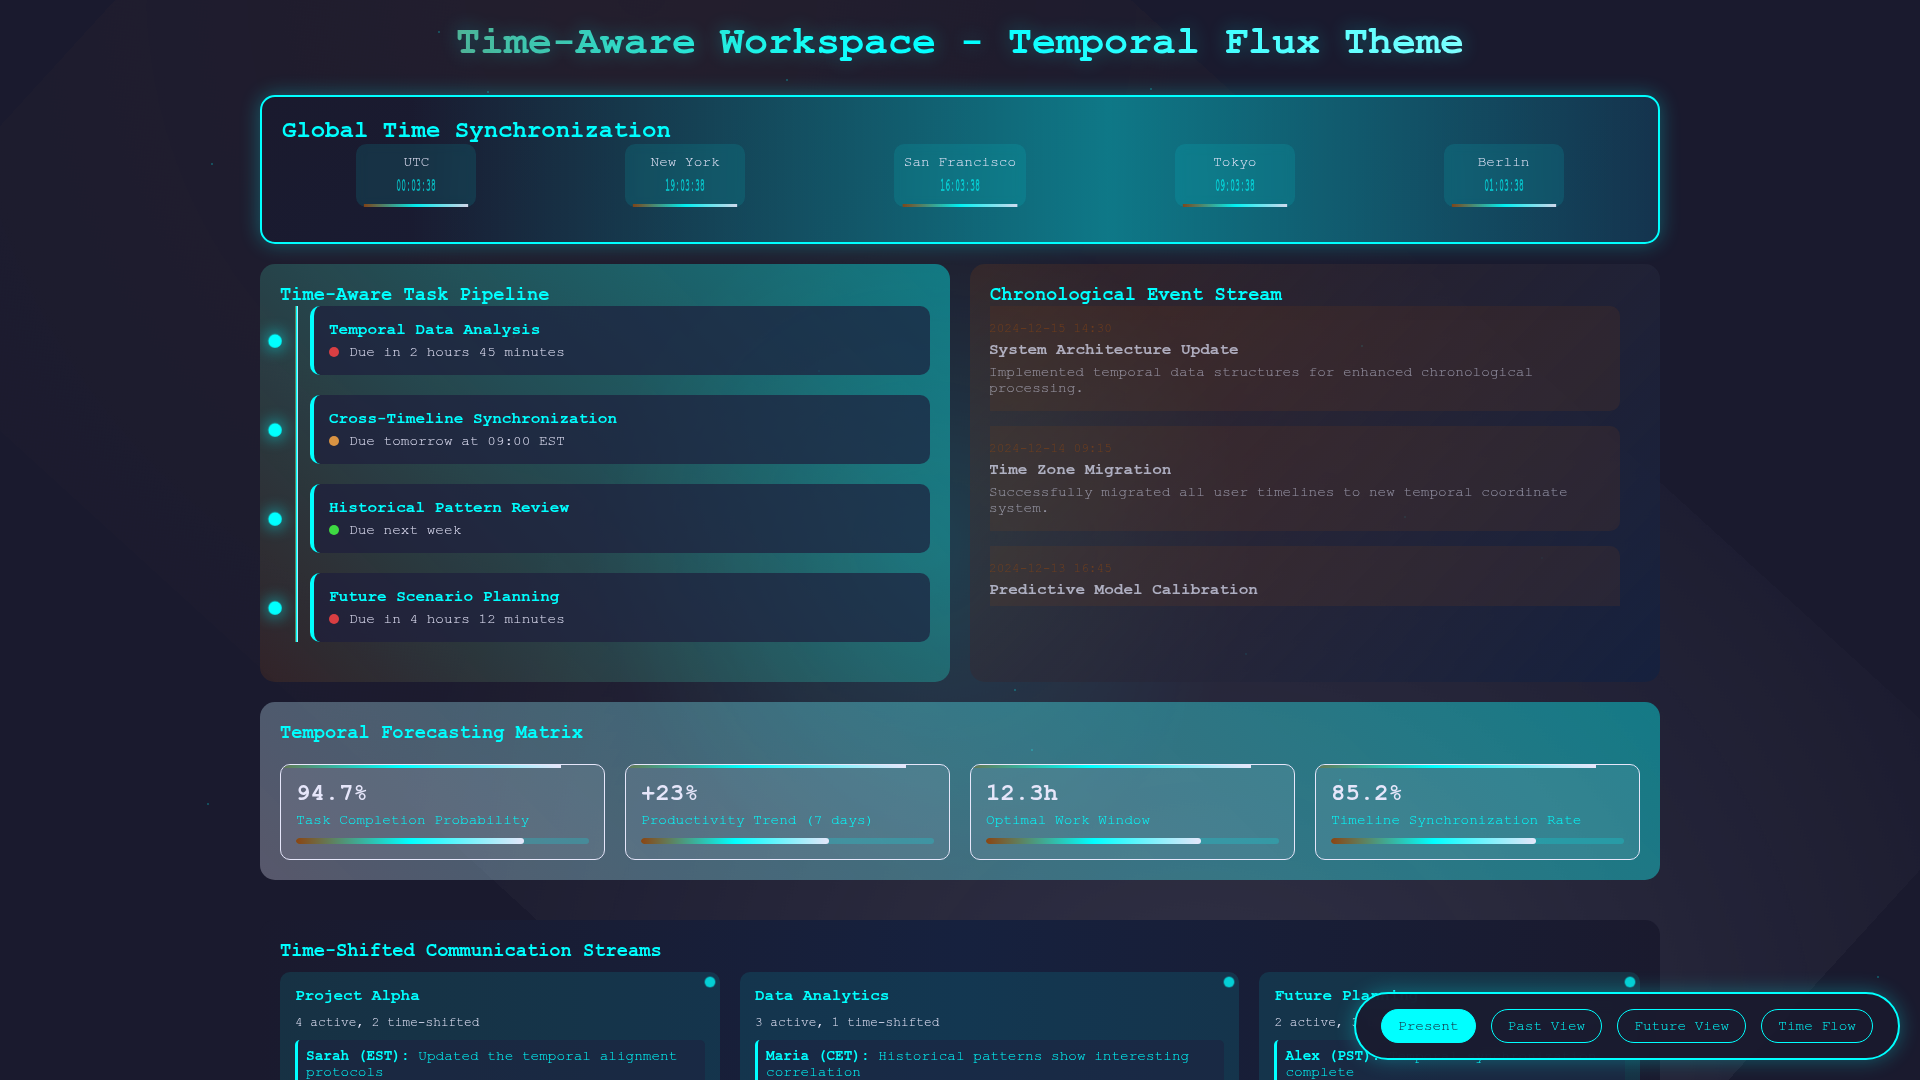Click timeline dot beside Cross-Timeline Synchronization

(275, 430)
